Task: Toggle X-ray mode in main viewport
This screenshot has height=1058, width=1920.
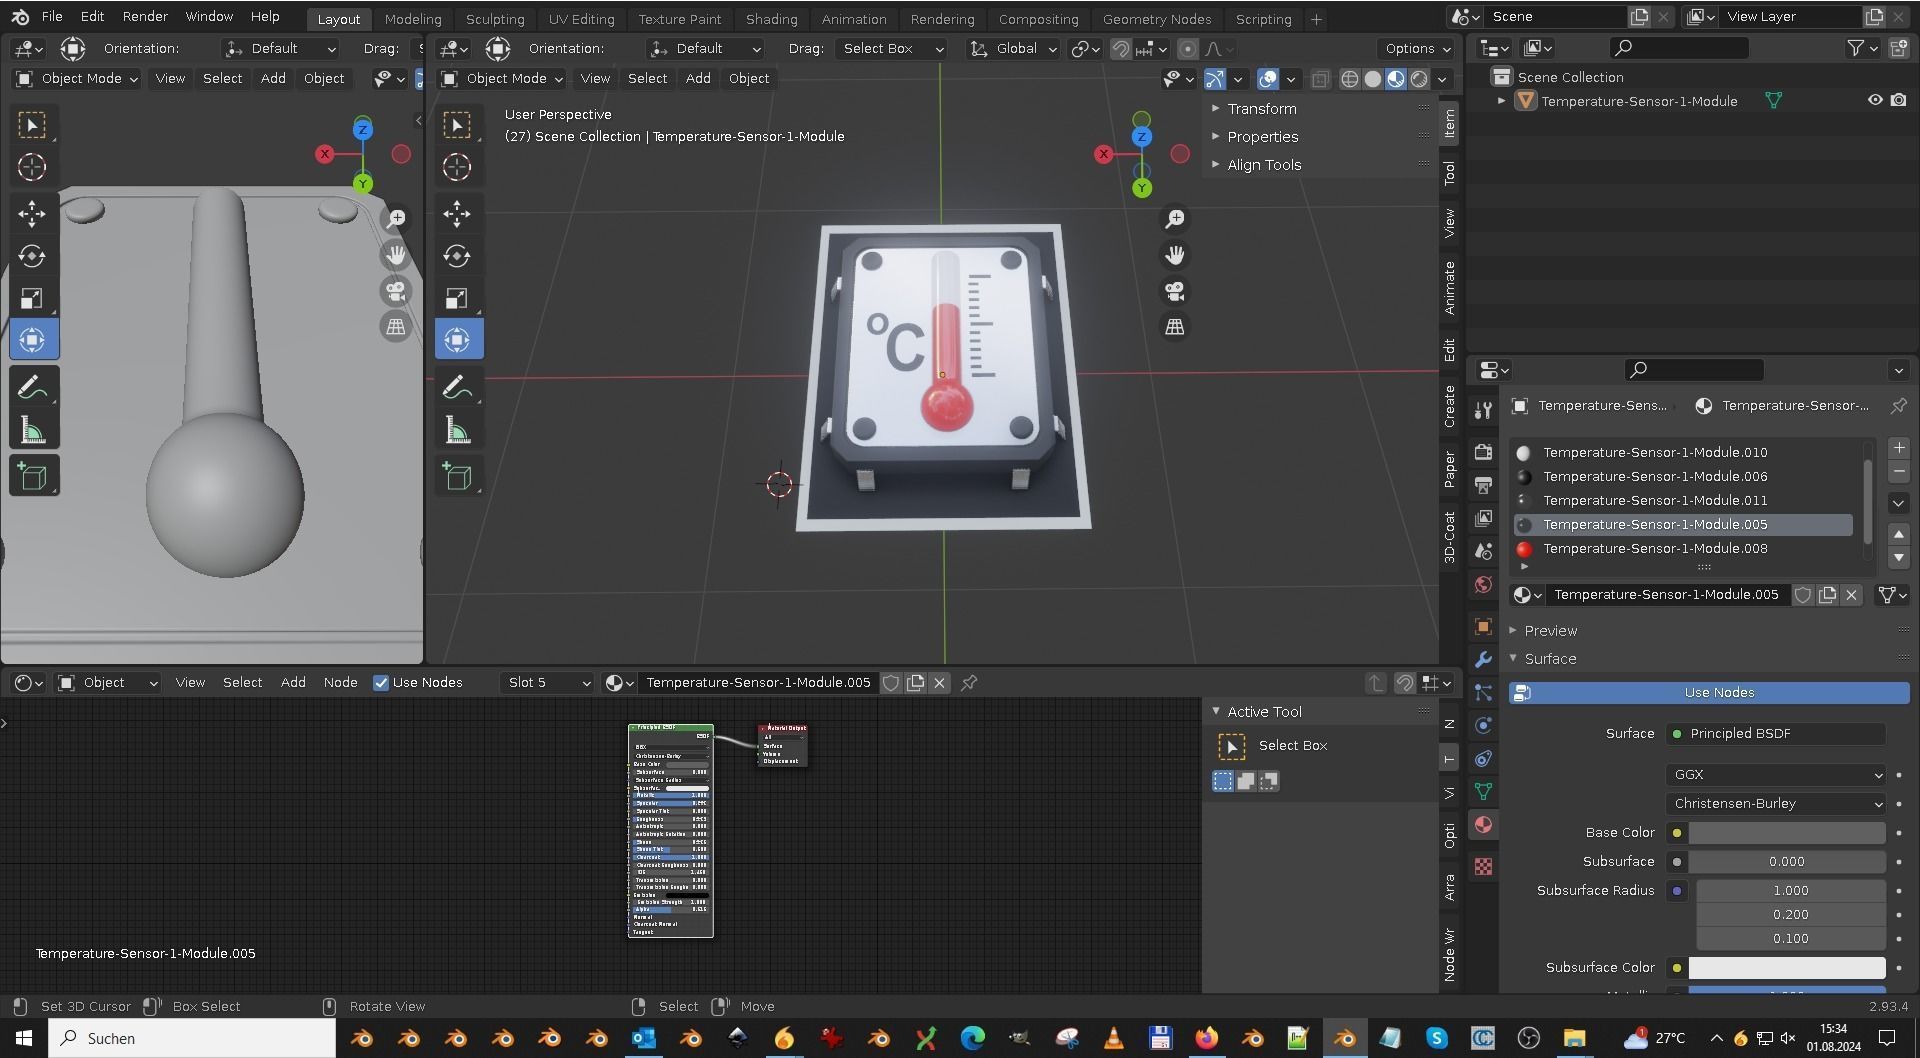Action: 1320,79
